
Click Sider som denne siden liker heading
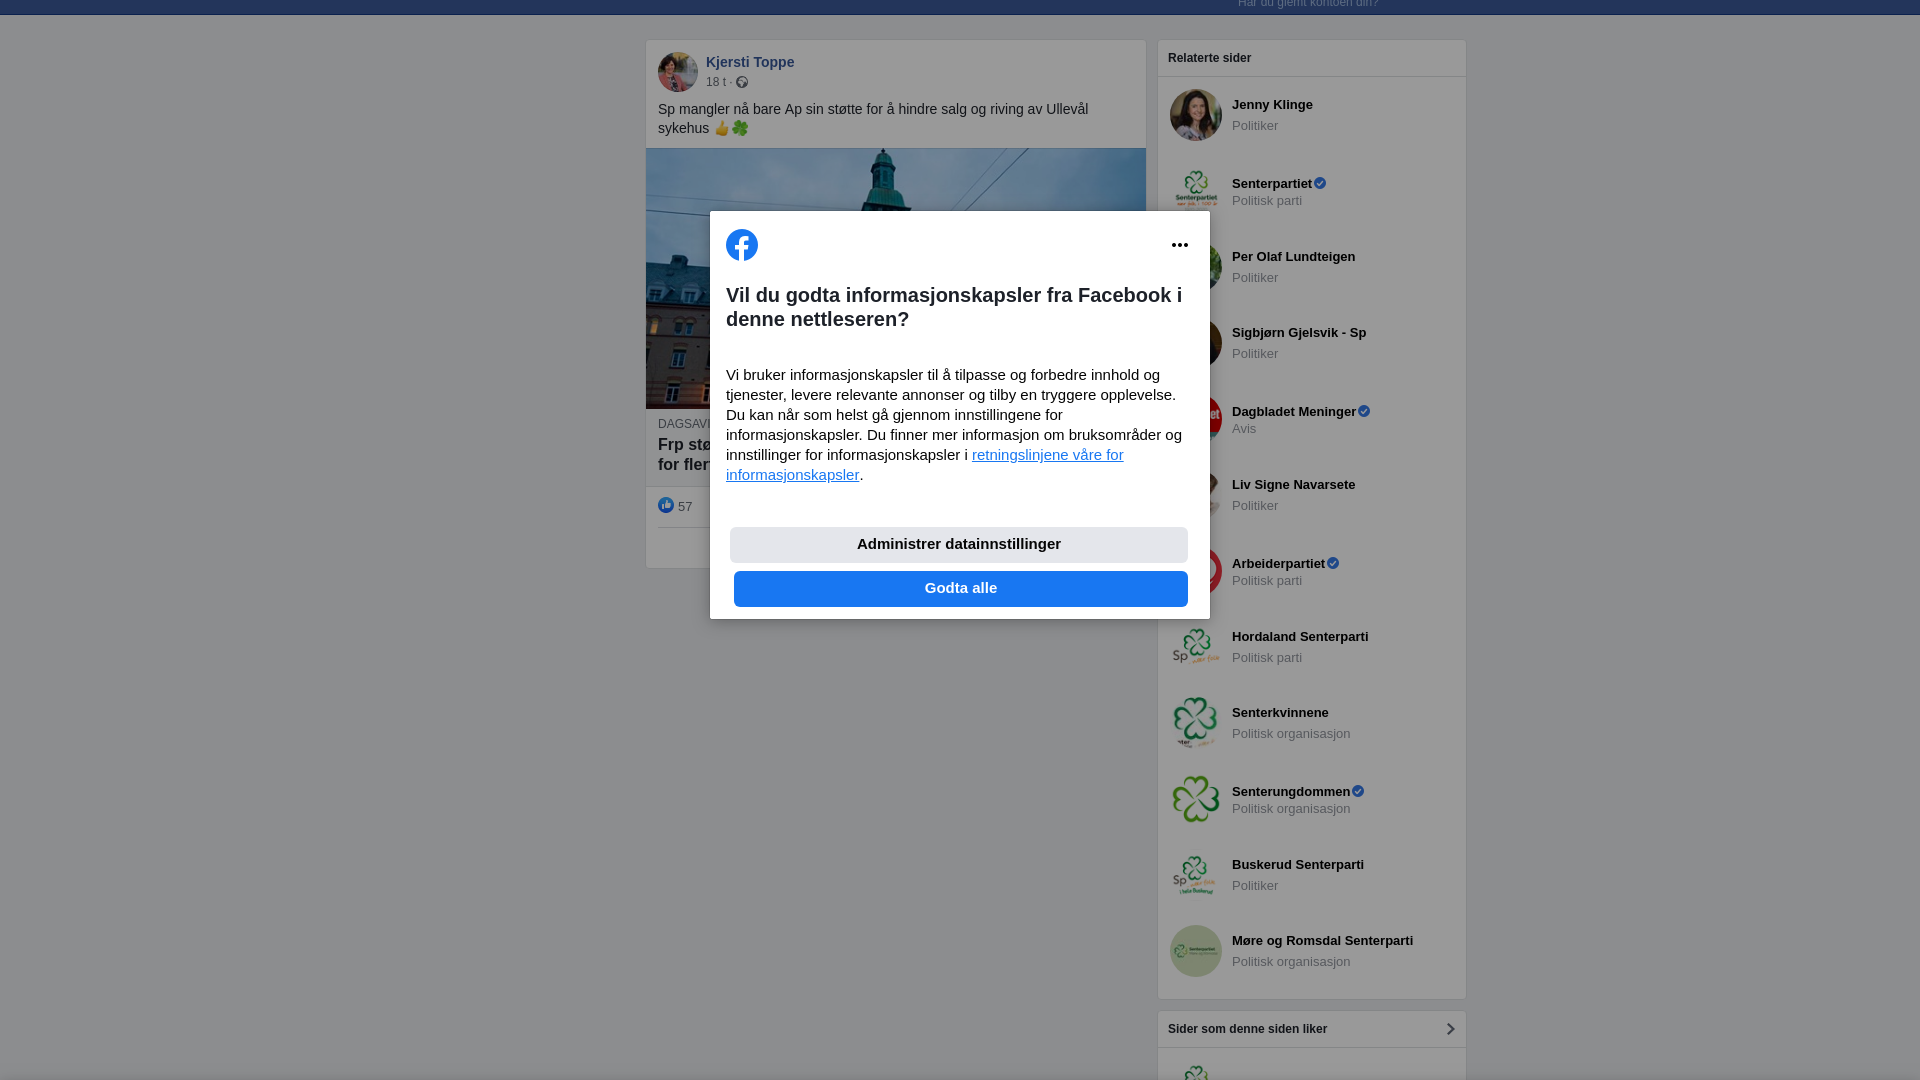coord(1247,1029)
